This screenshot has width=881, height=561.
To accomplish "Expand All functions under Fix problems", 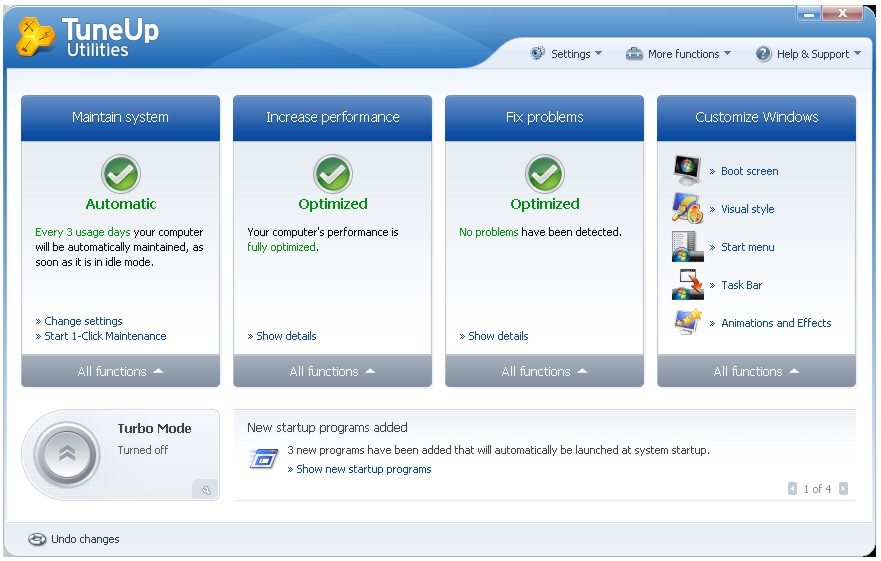I will pyautogui.click(x=544, y=371).
